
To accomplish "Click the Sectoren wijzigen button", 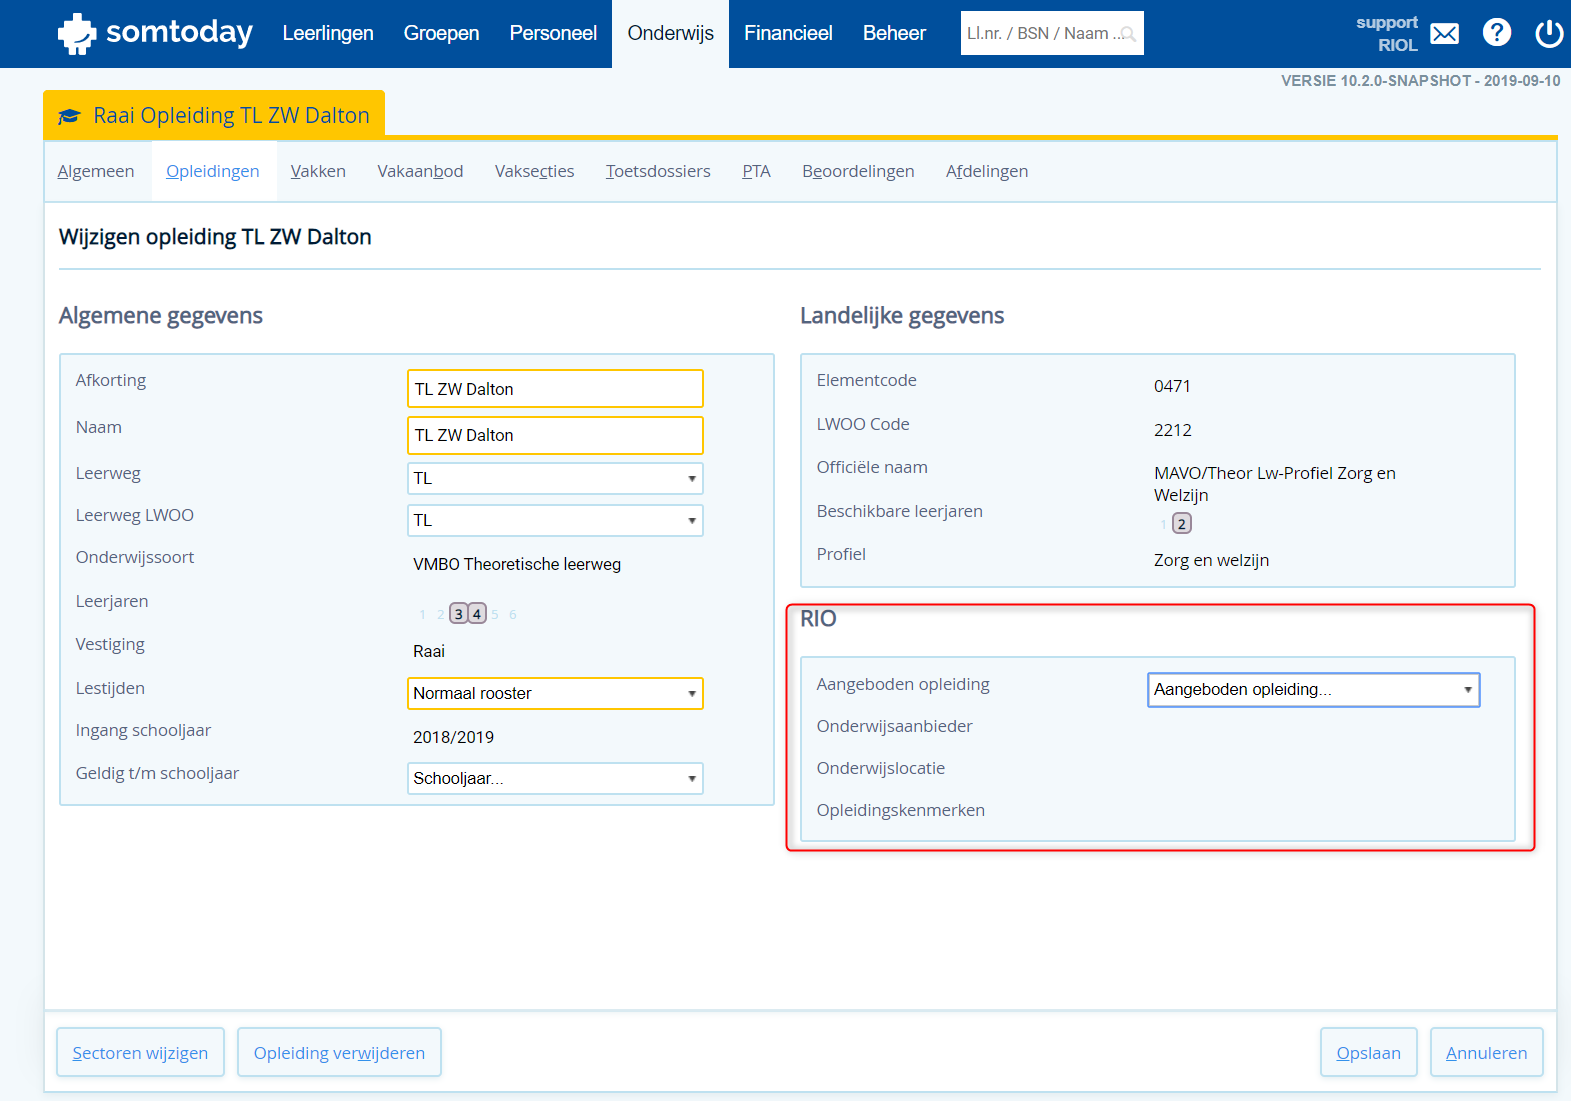I will point(140,1053).
